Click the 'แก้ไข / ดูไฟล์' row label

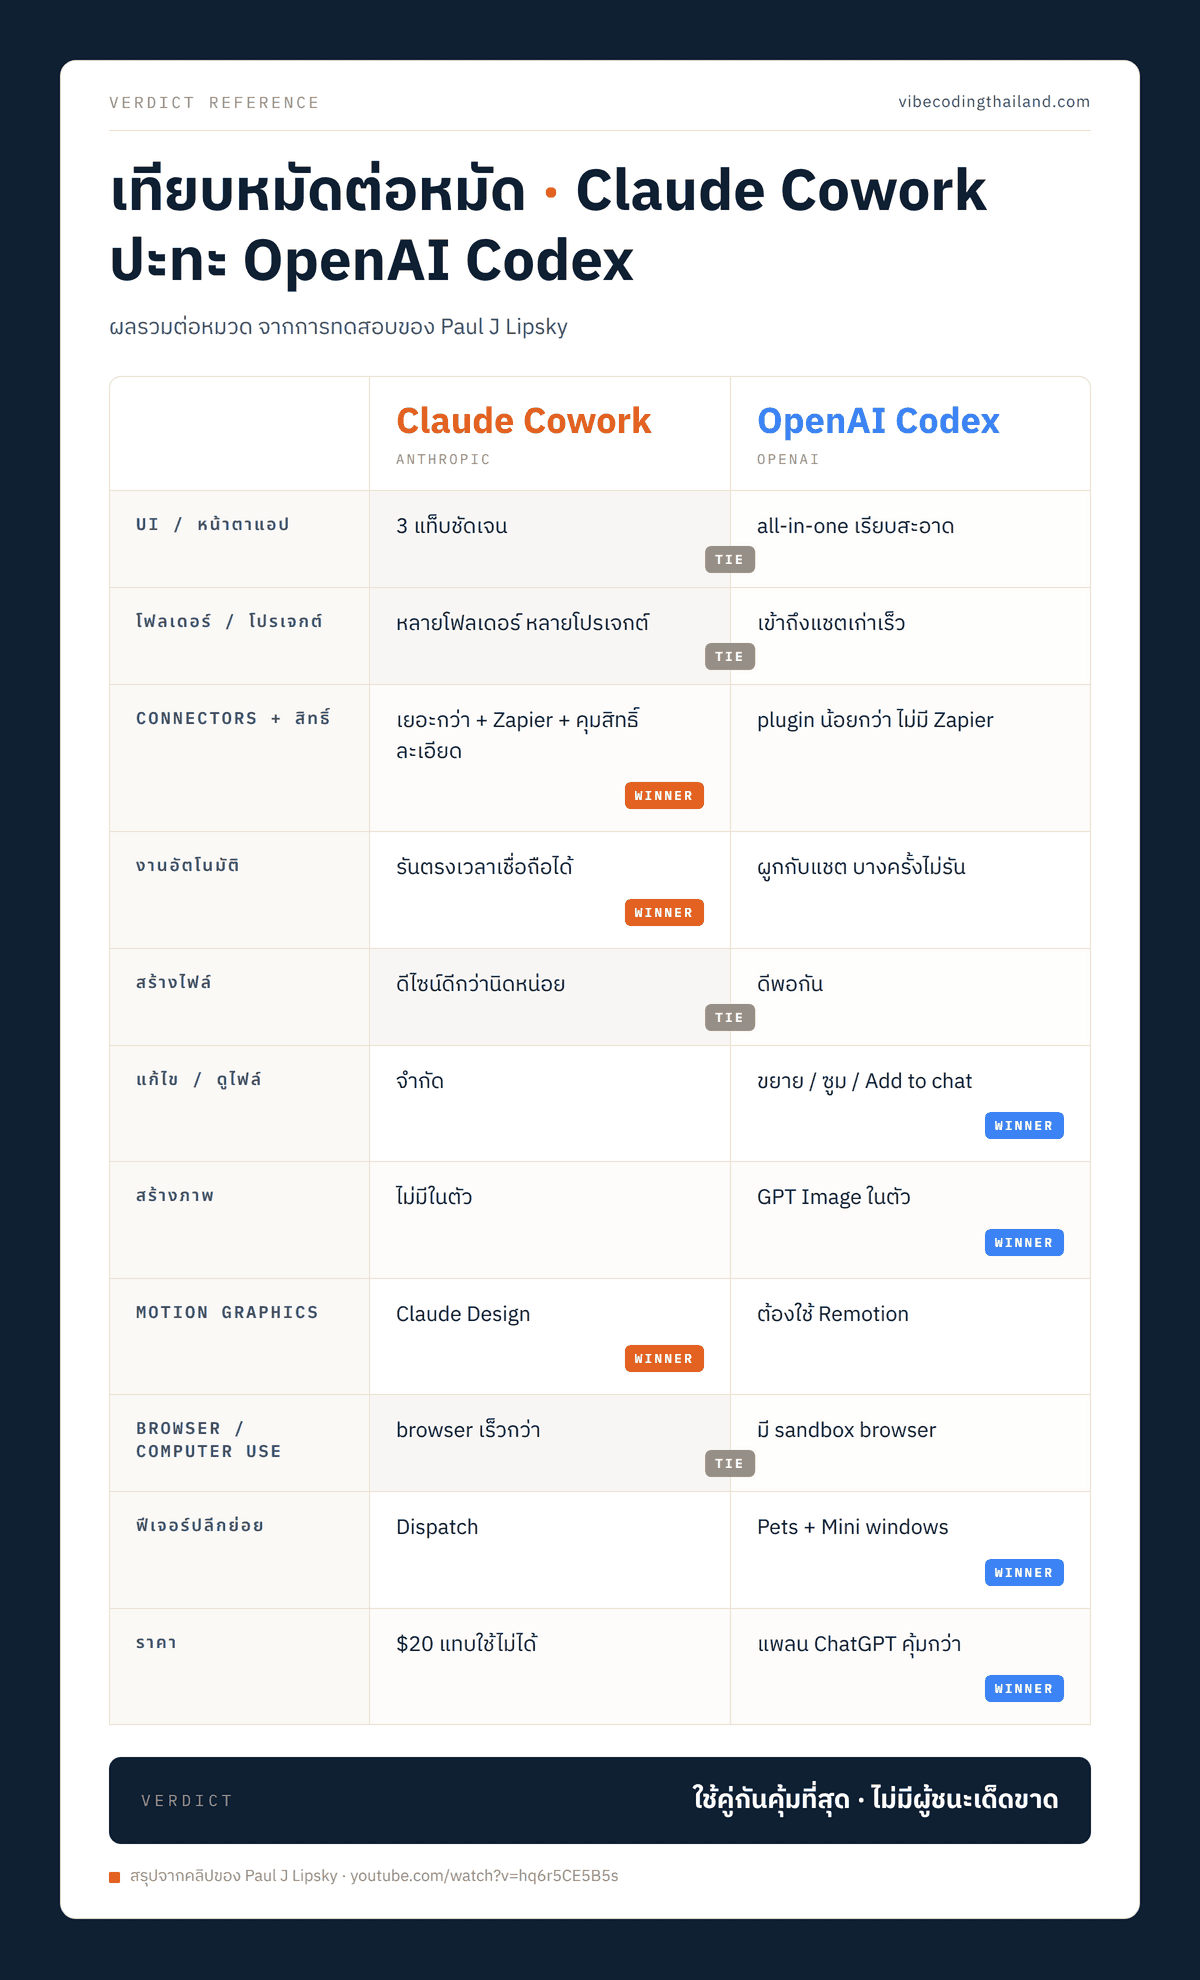click(x=199, y=1080)
